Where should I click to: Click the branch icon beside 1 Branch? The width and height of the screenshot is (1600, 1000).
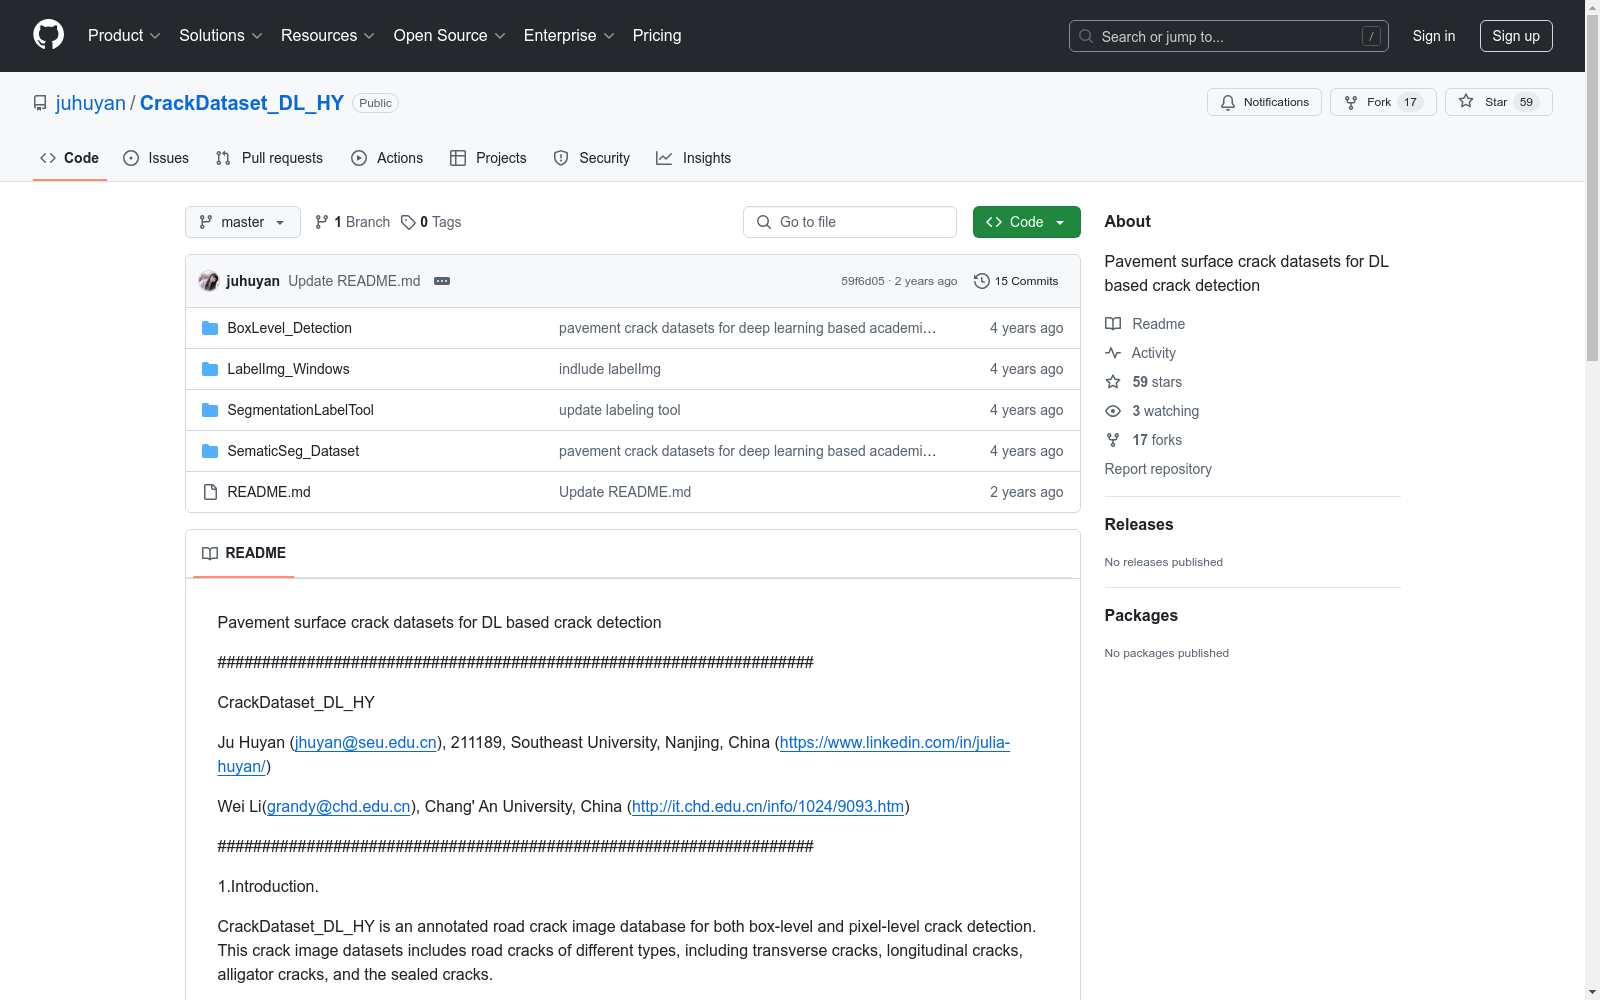322,222
